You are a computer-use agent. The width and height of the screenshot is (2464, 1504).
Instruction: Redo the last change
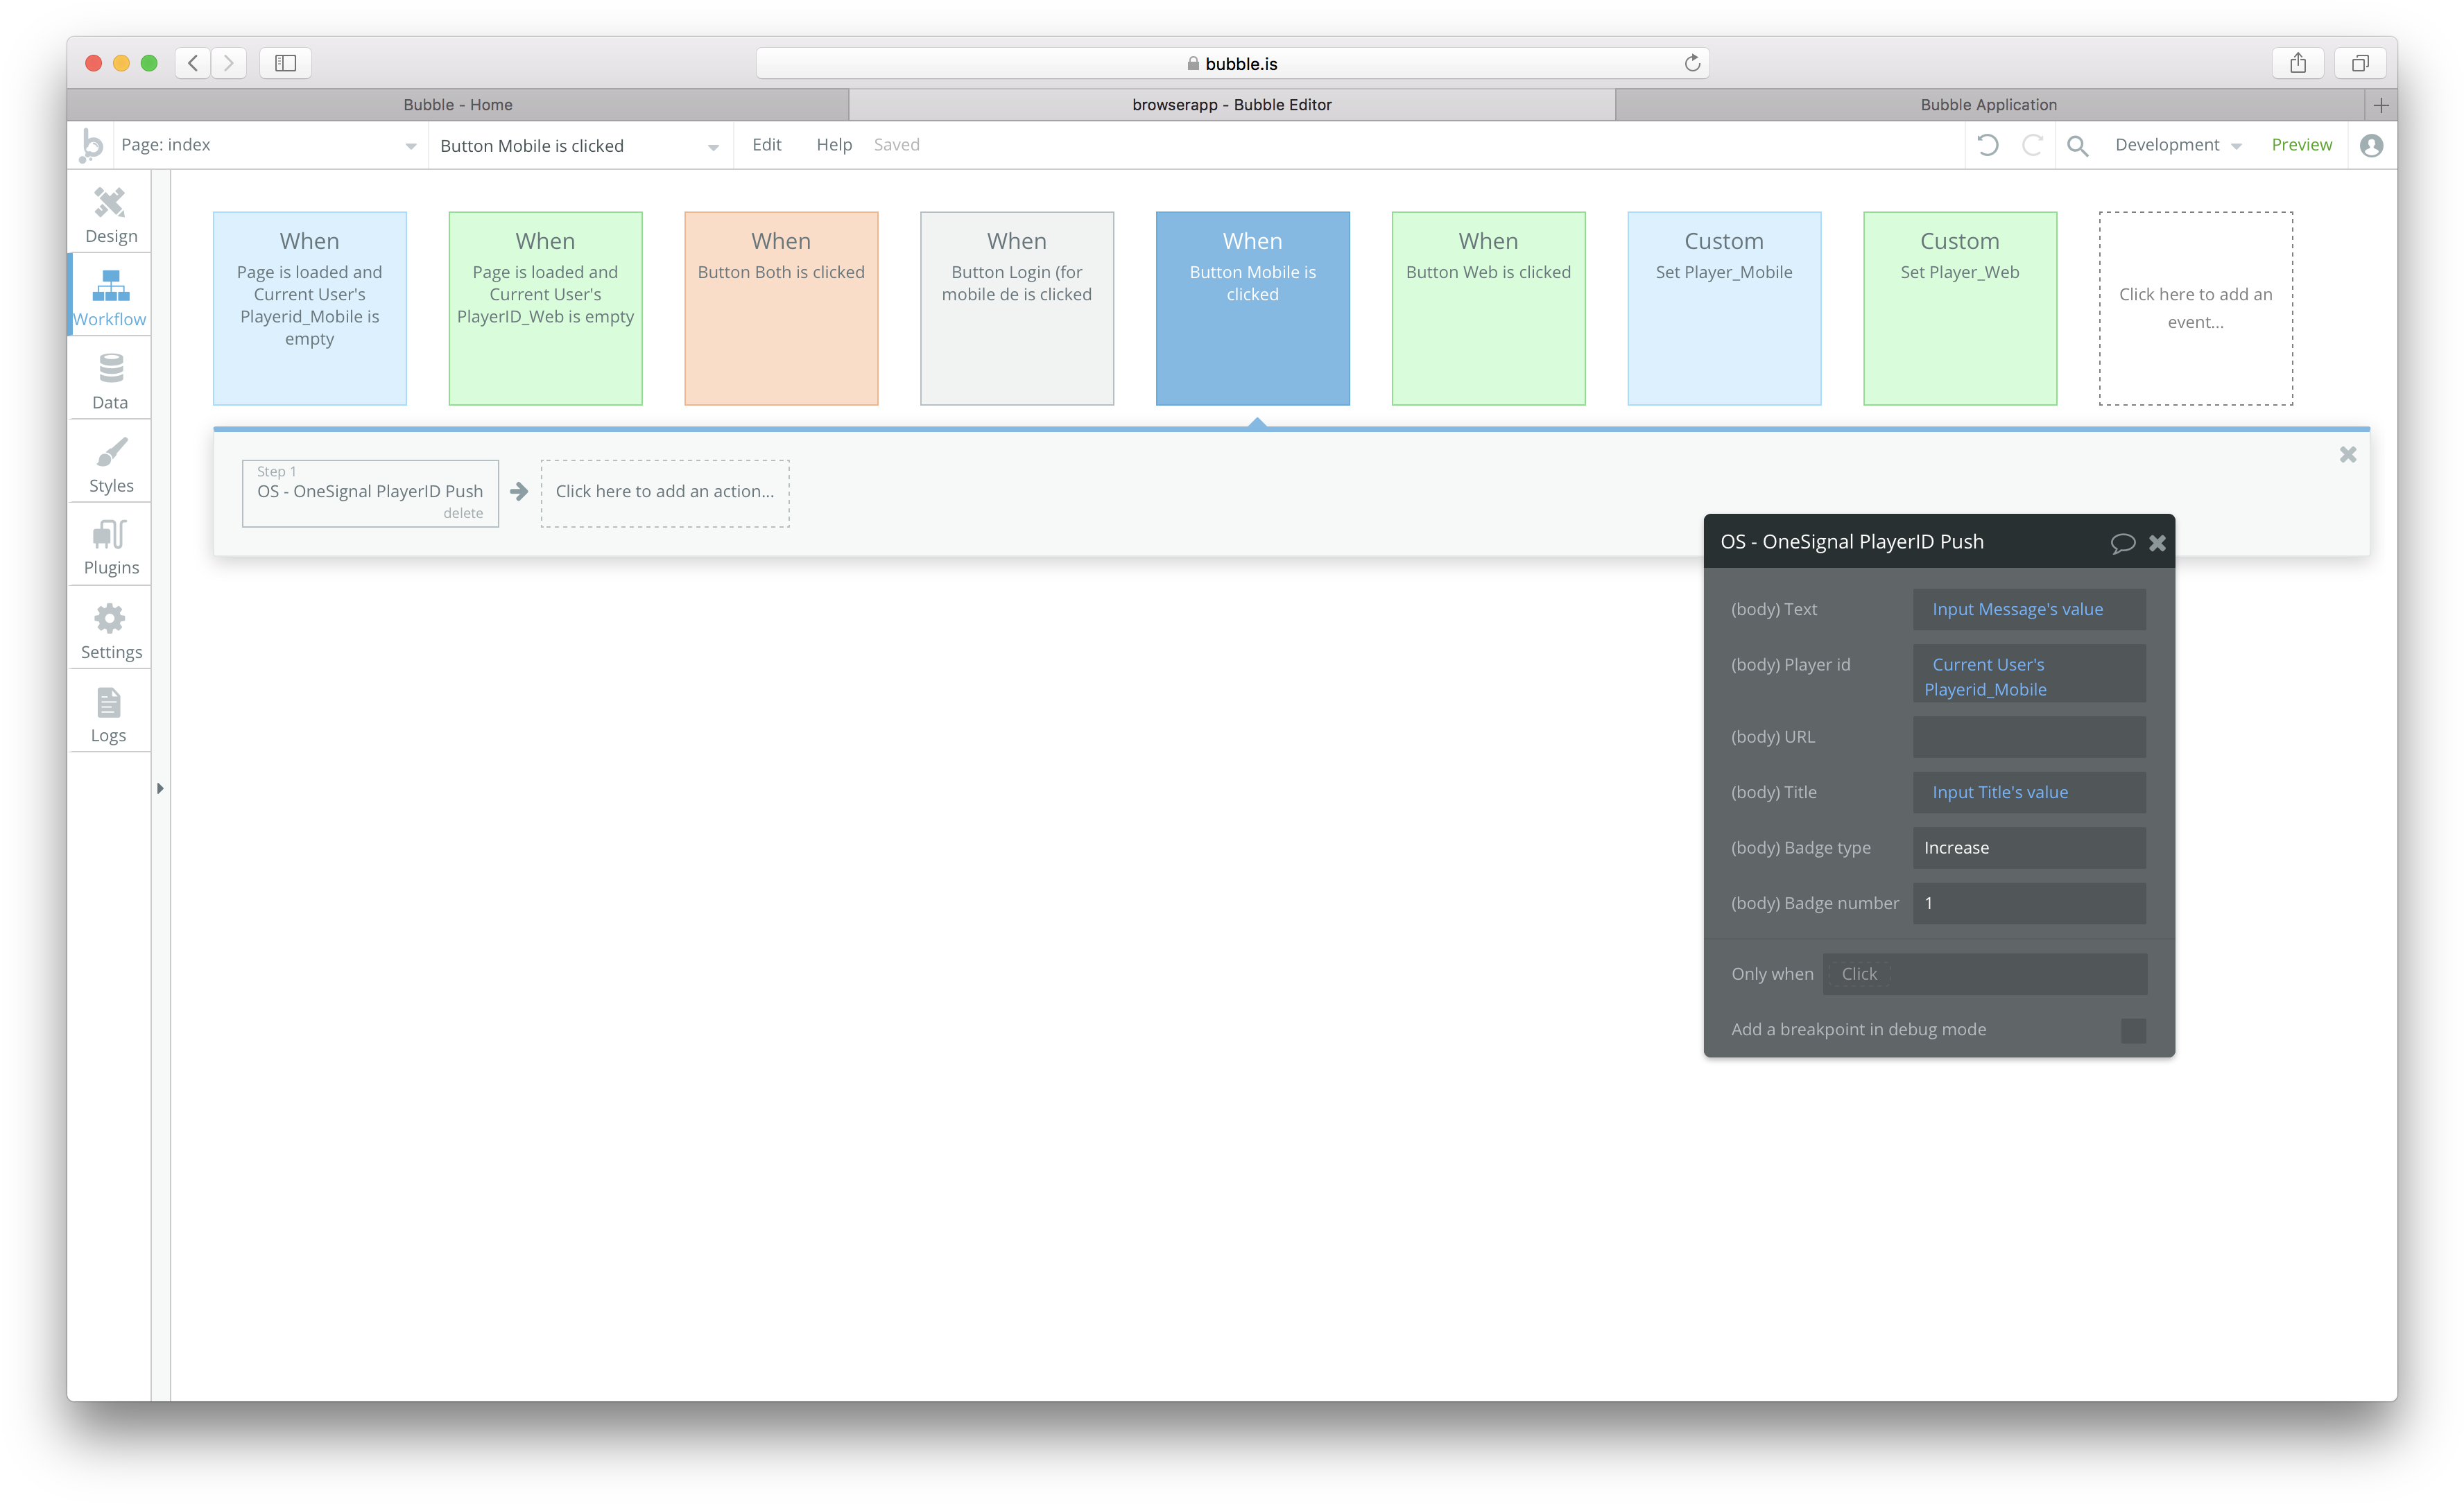2031,145
